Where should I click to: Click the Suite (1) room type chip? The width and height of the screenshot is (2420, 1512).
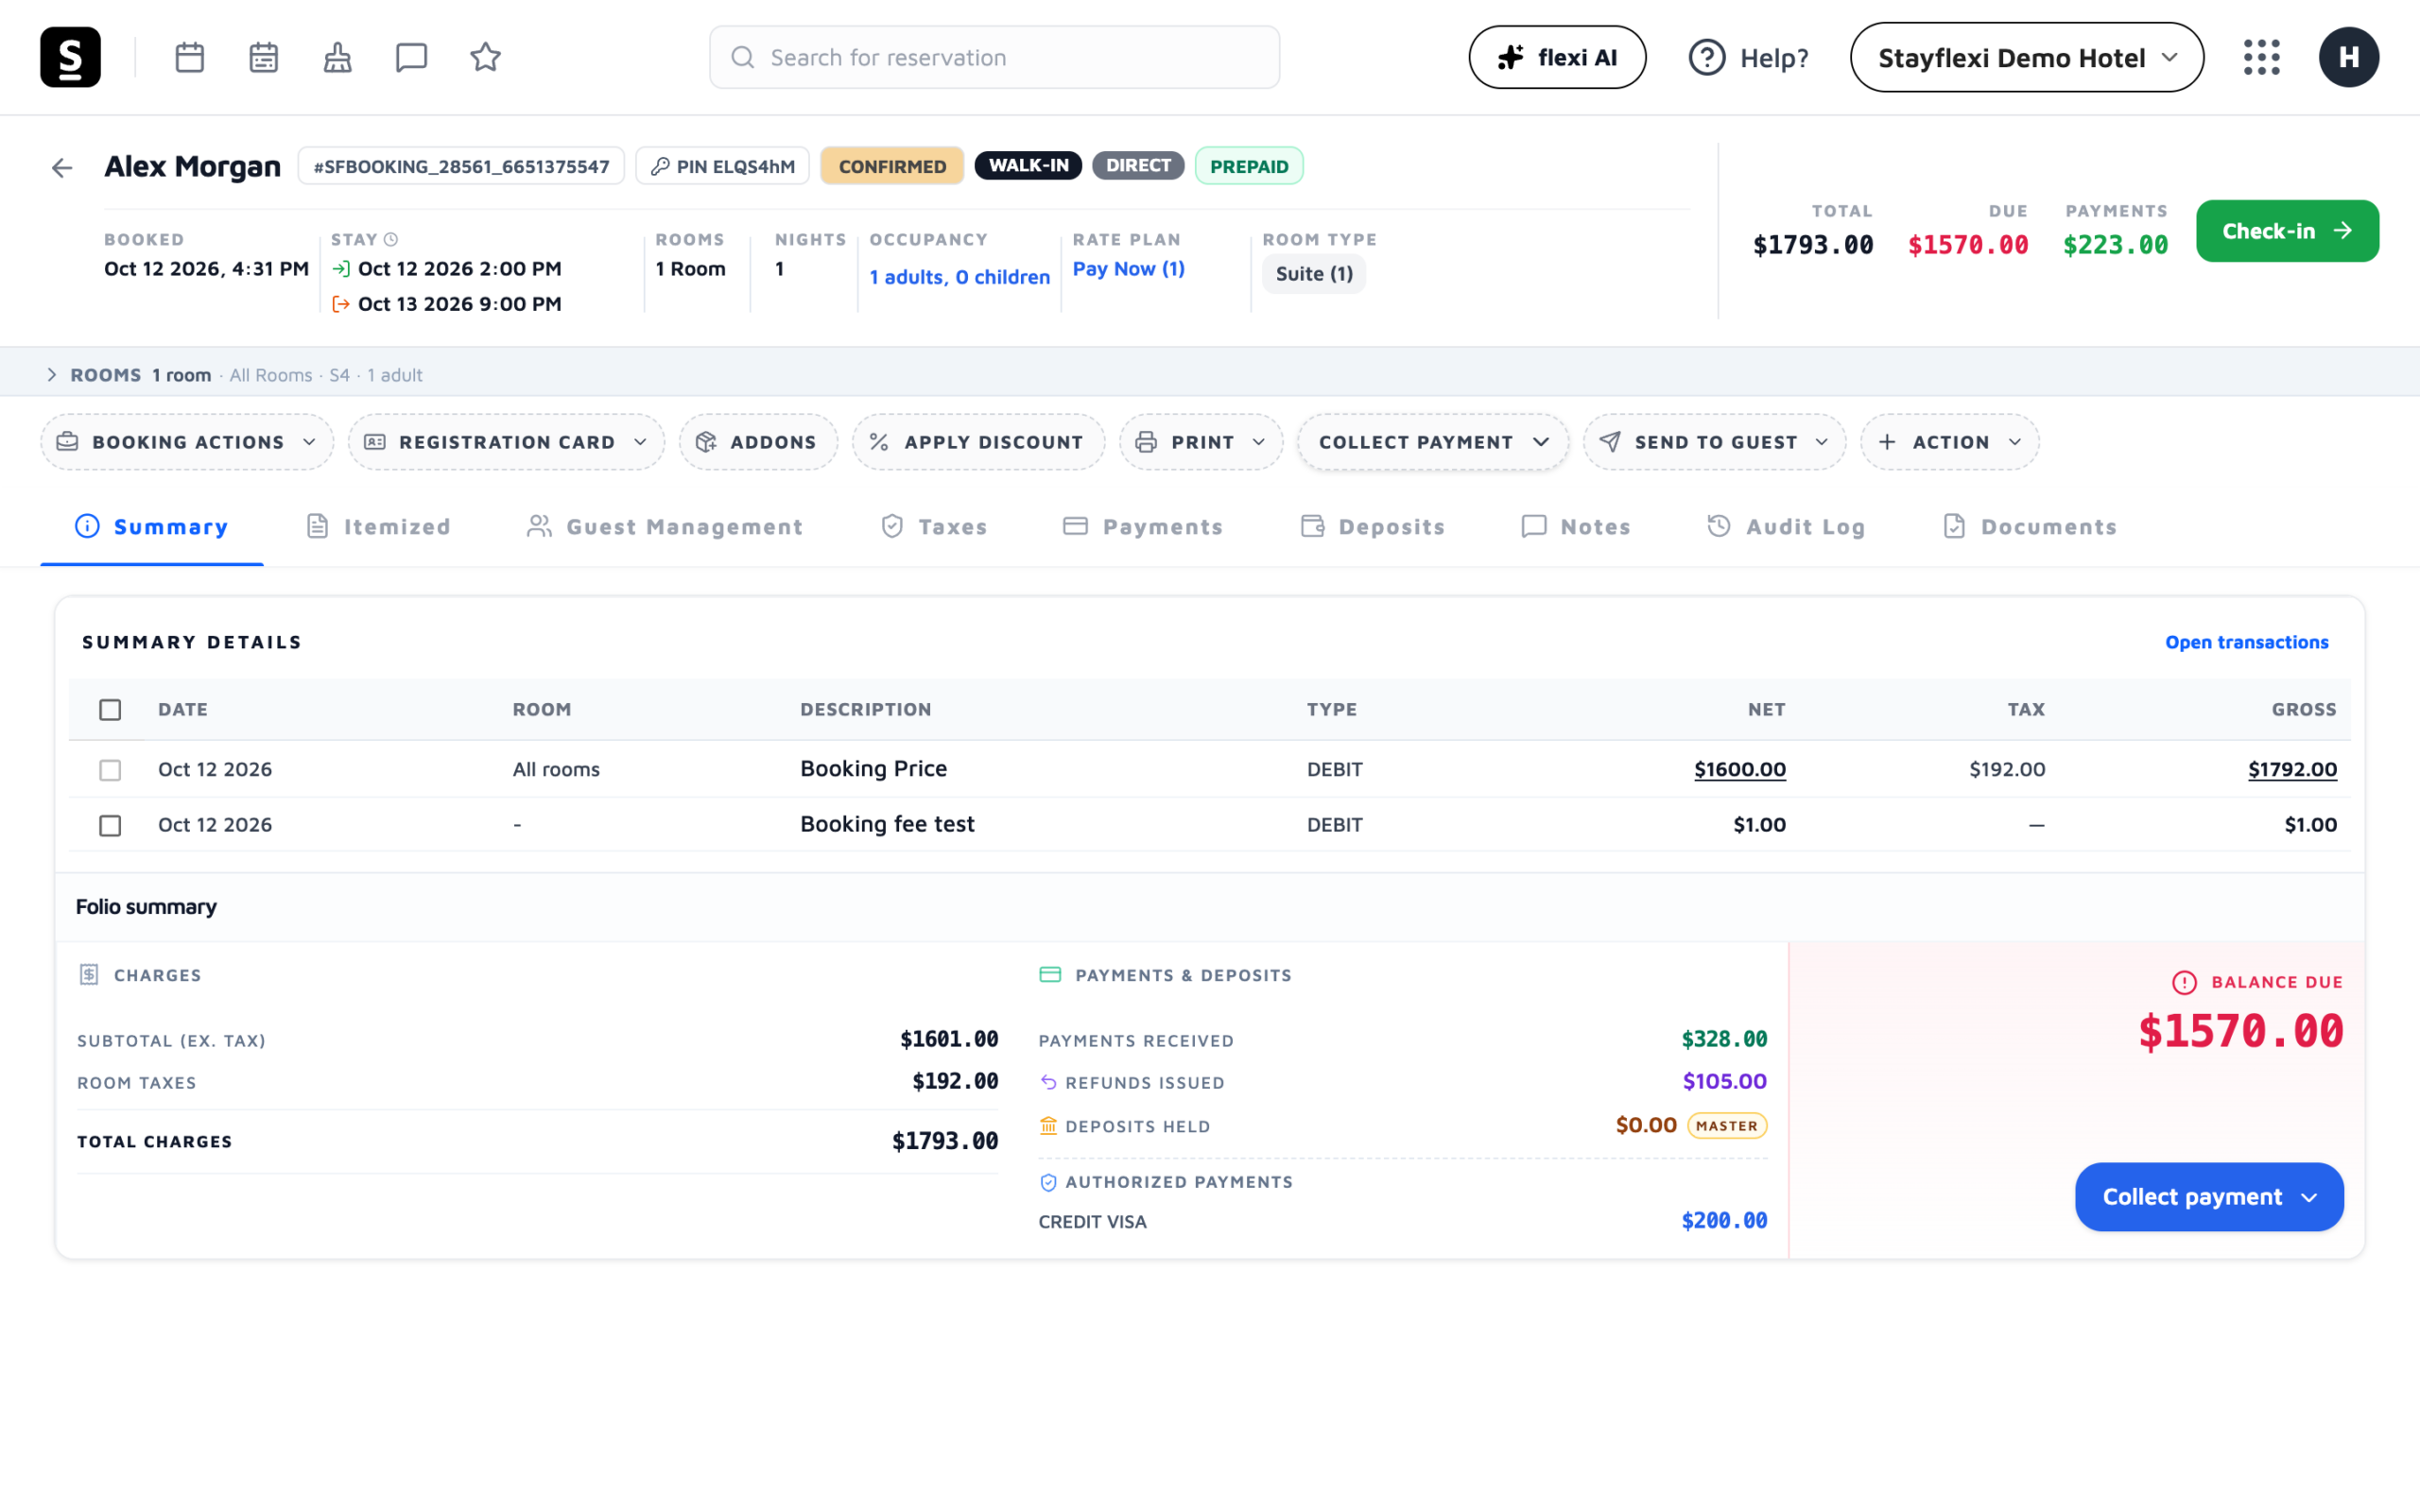click(1313, 274)
